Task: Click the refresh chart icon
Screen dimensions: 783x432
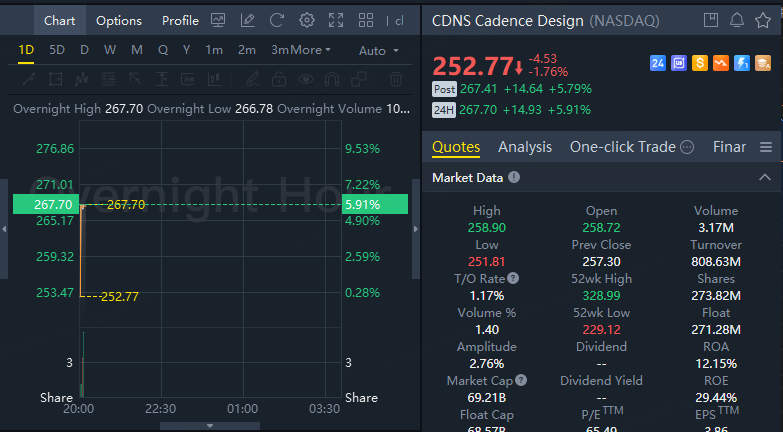Action: 277,20
